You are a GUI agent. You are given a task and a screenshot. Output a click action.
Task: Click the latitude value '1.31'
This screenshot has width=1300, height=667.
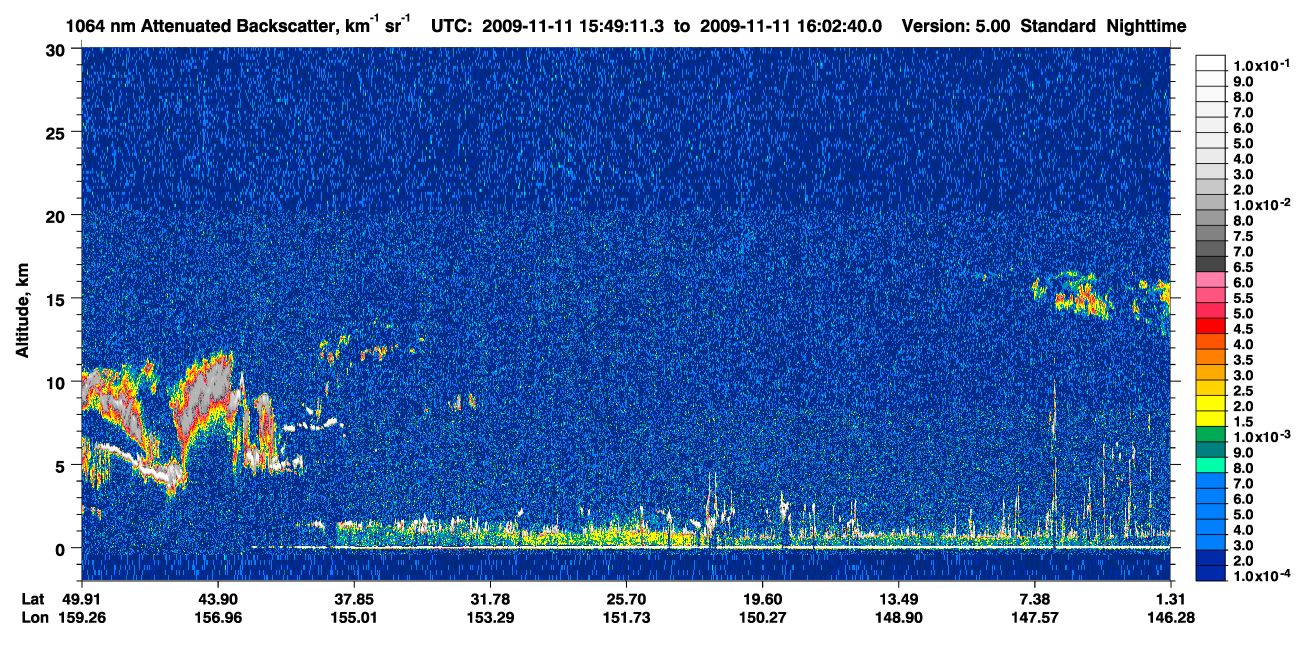pyautogui.click(x=1170, y=599)
